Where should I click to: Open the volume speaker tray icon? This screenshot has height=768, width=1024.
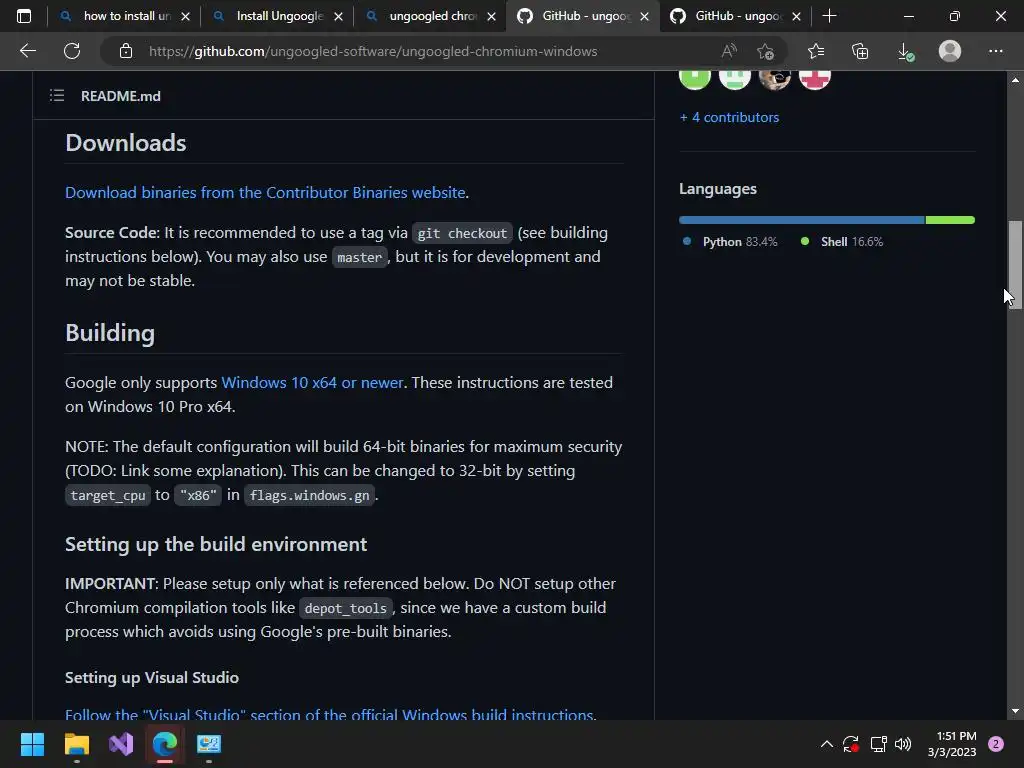[903, 744]
